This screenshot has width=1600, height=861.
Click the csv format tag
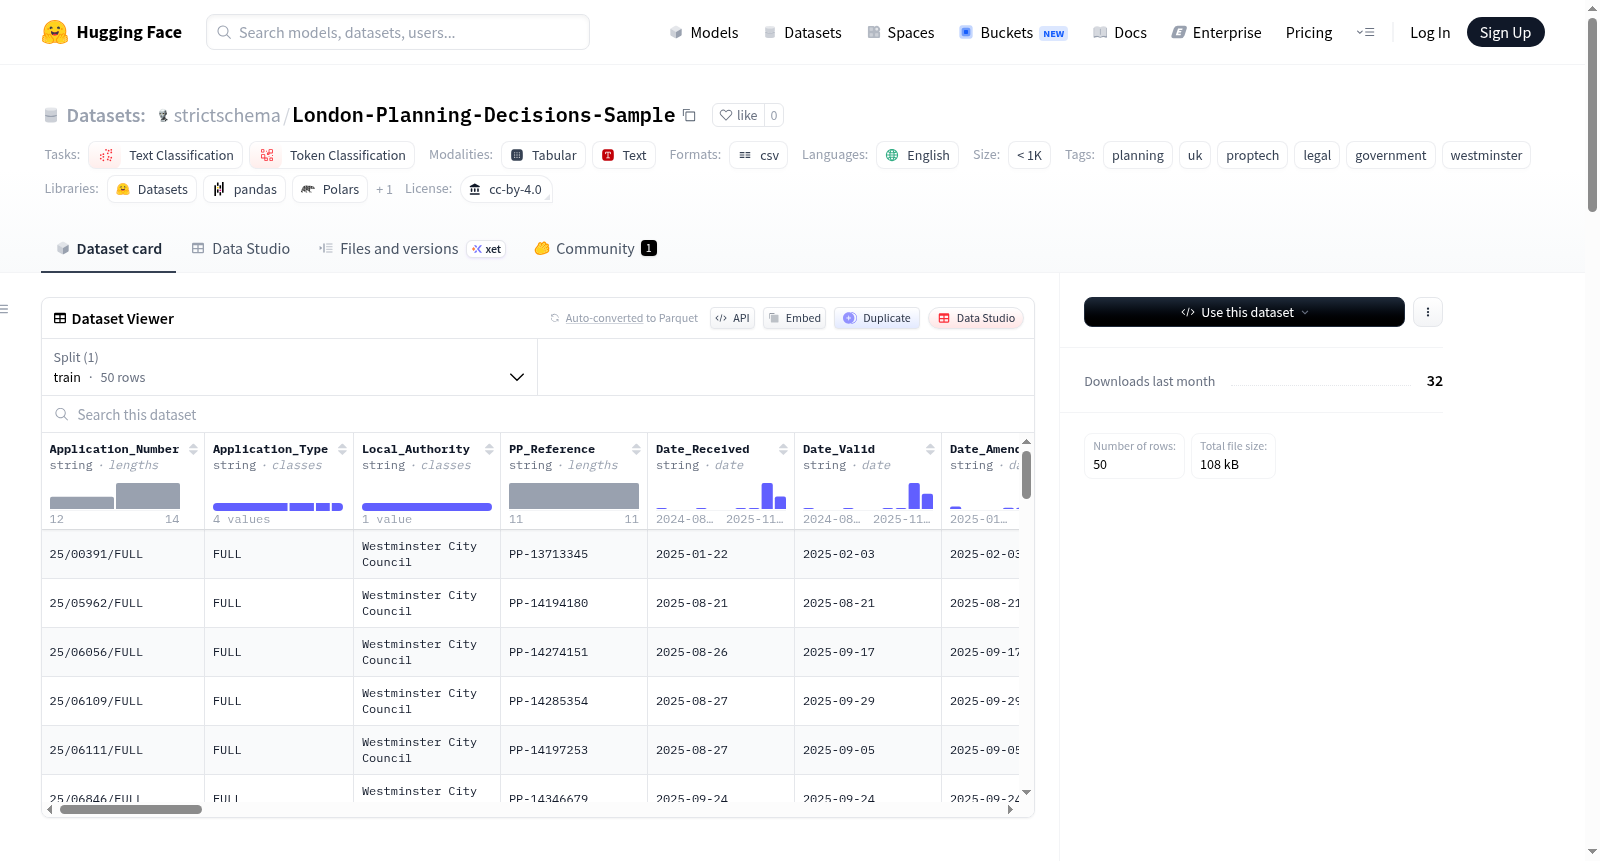(758, 155)
